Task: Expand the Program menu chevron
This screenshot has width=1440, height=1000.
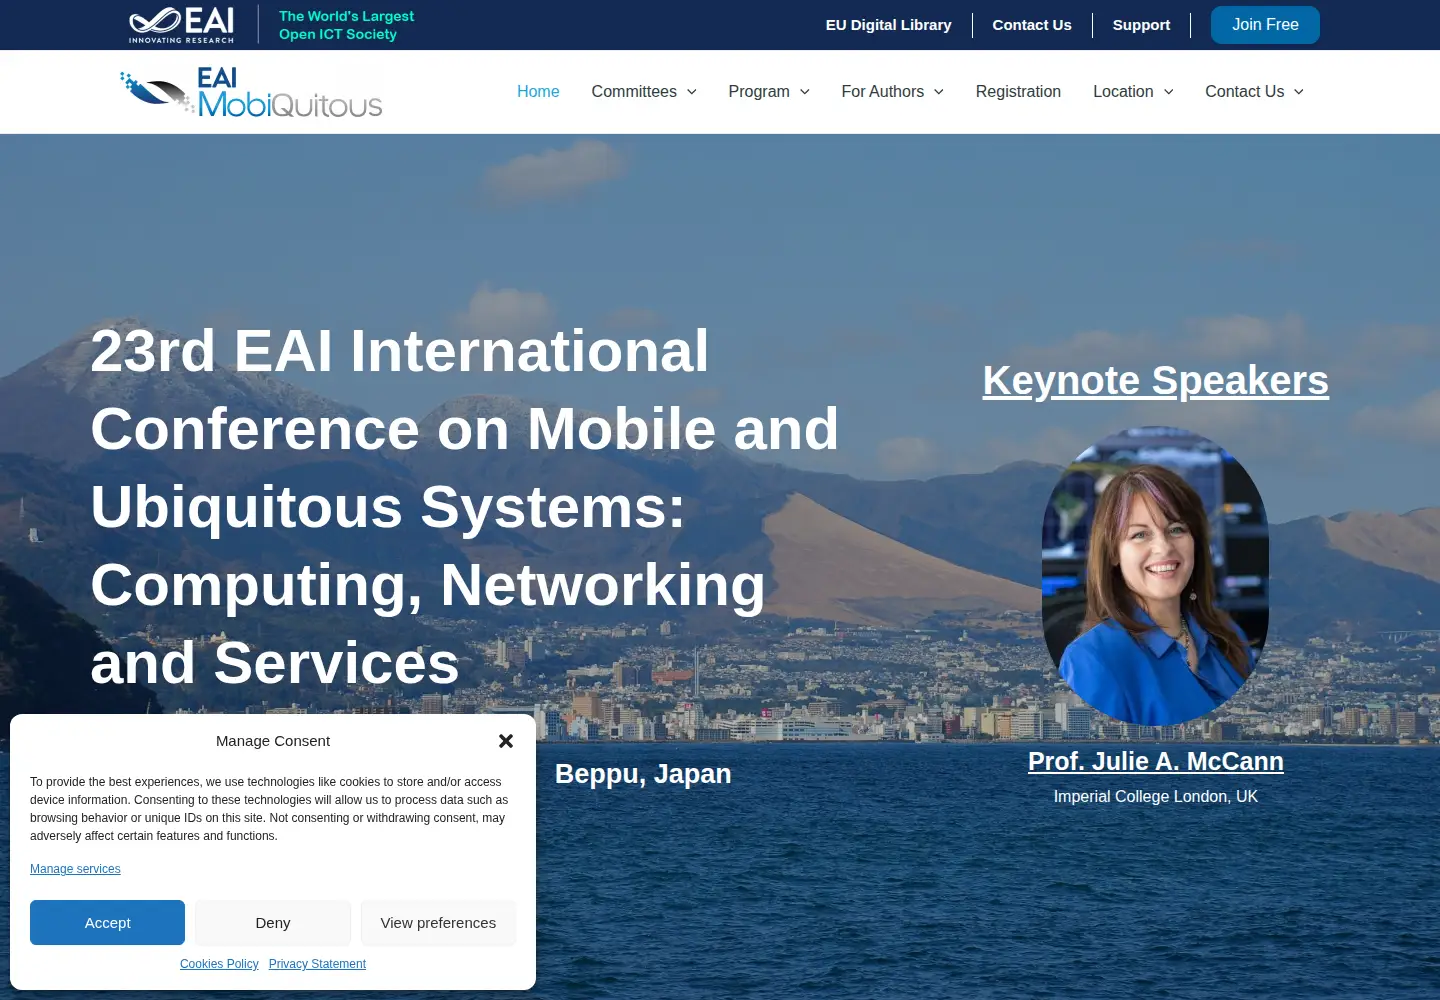Action: 805,92
